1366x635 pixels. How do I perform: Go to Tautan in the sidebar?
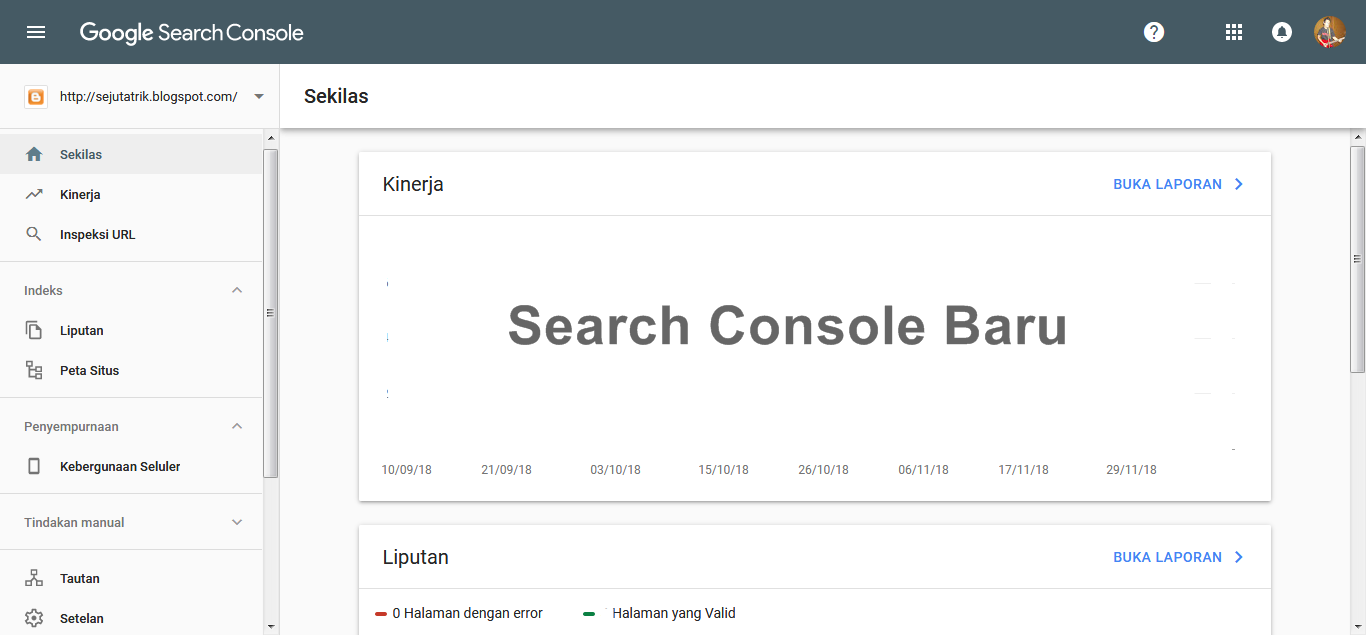(80, 578)
